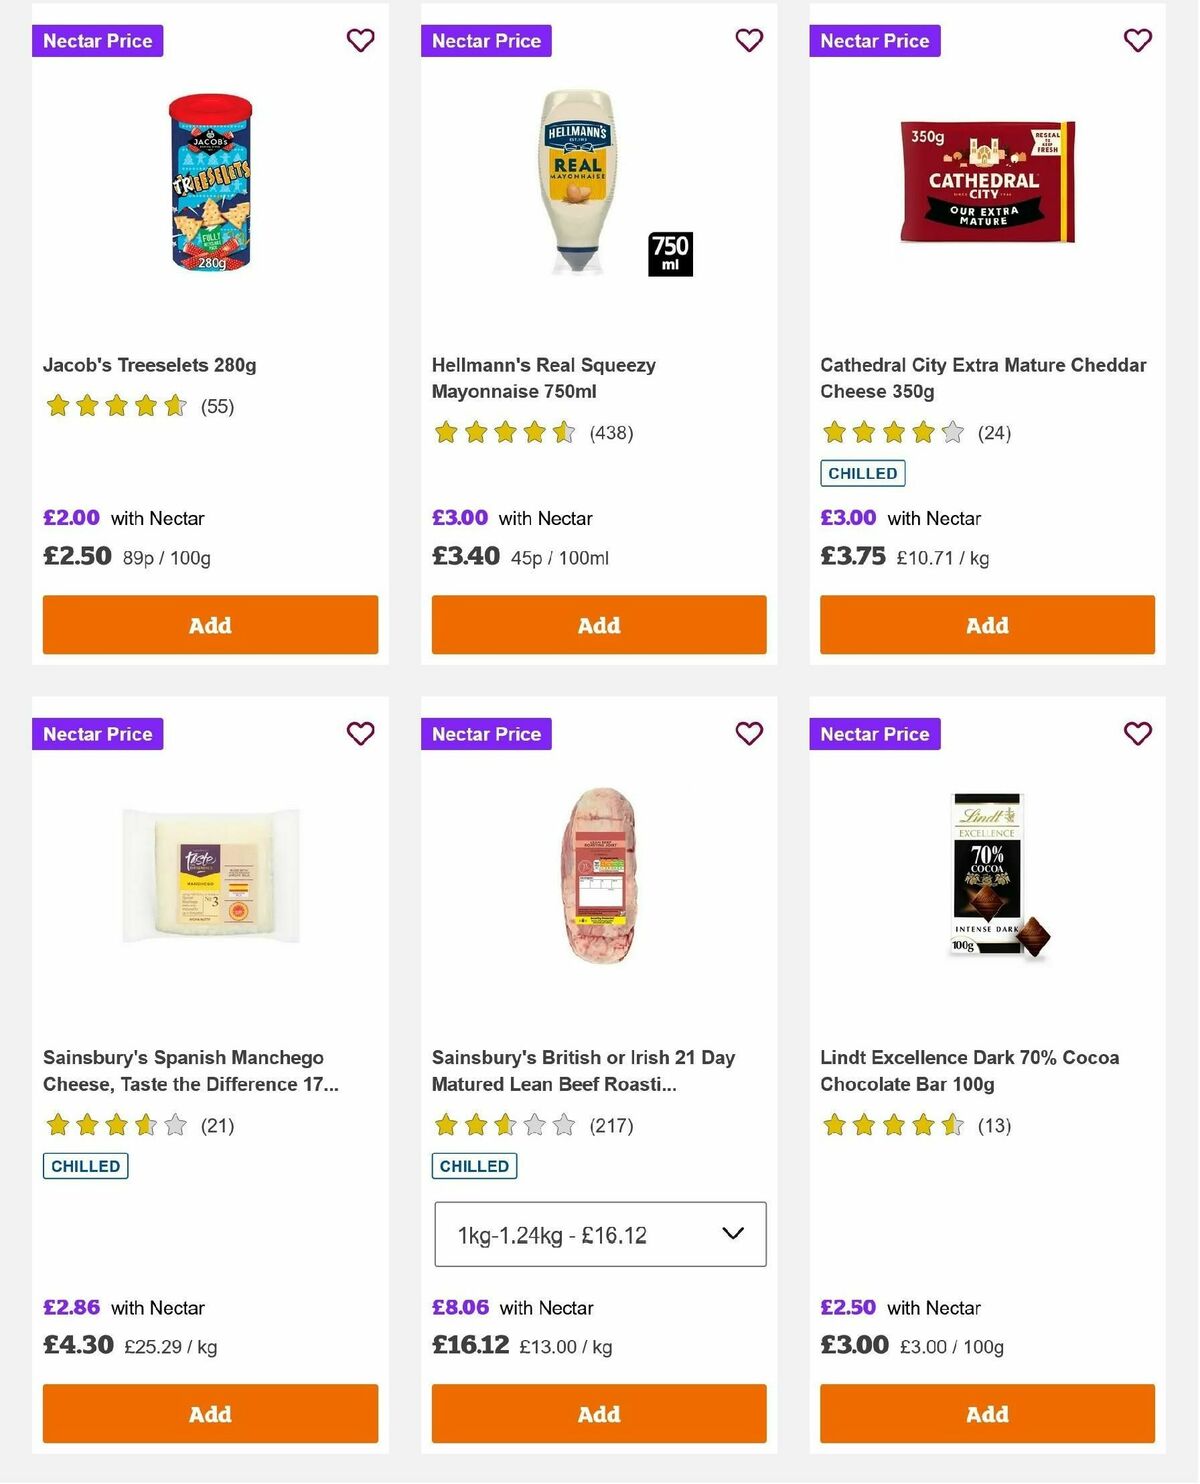The image size is (1200, 1484).
Task: Favourite the beef roasting joint via heart icon
Action: pos(748,733)
